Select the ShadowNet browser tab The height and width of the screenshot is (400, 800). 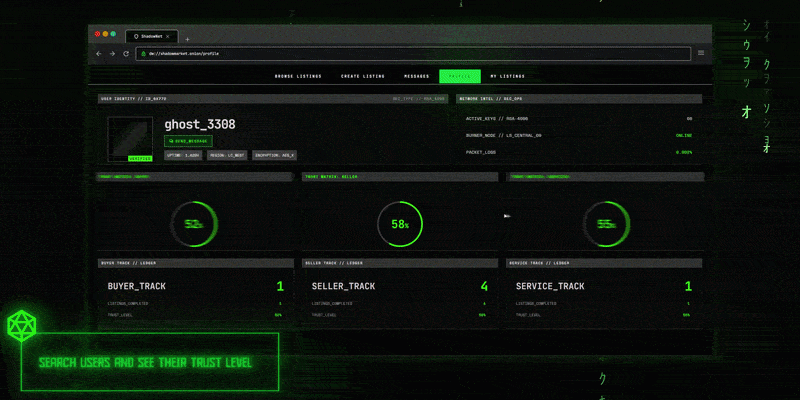(x=152, y=37)
